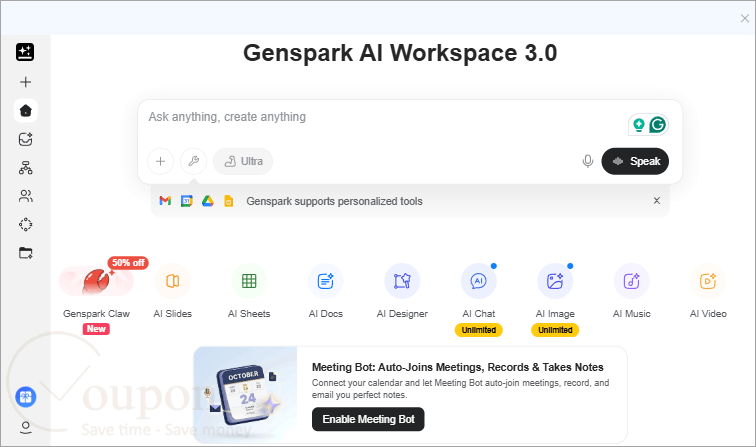Screen dimensions: 756x447
Task: Open the workflow hierarchy icon in sidebar
Action: (26, 168)
